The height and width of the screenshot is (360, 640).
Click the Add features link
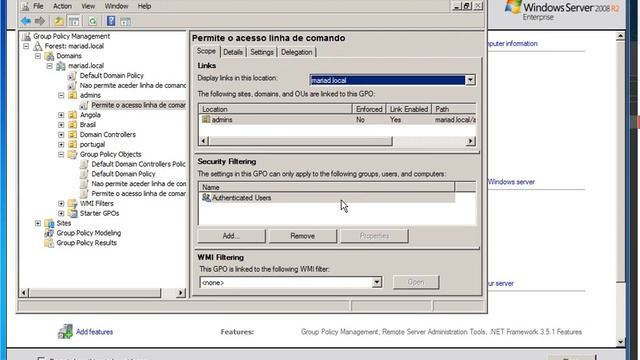pyautogui.click(x=95, y=332)
